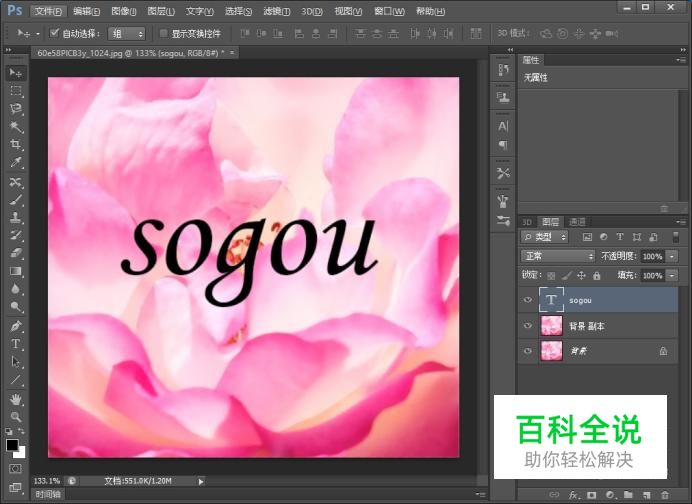This screenshot has width=692, height=504.
Task: Hide the 背景 副本 layer
Action: 527,326
